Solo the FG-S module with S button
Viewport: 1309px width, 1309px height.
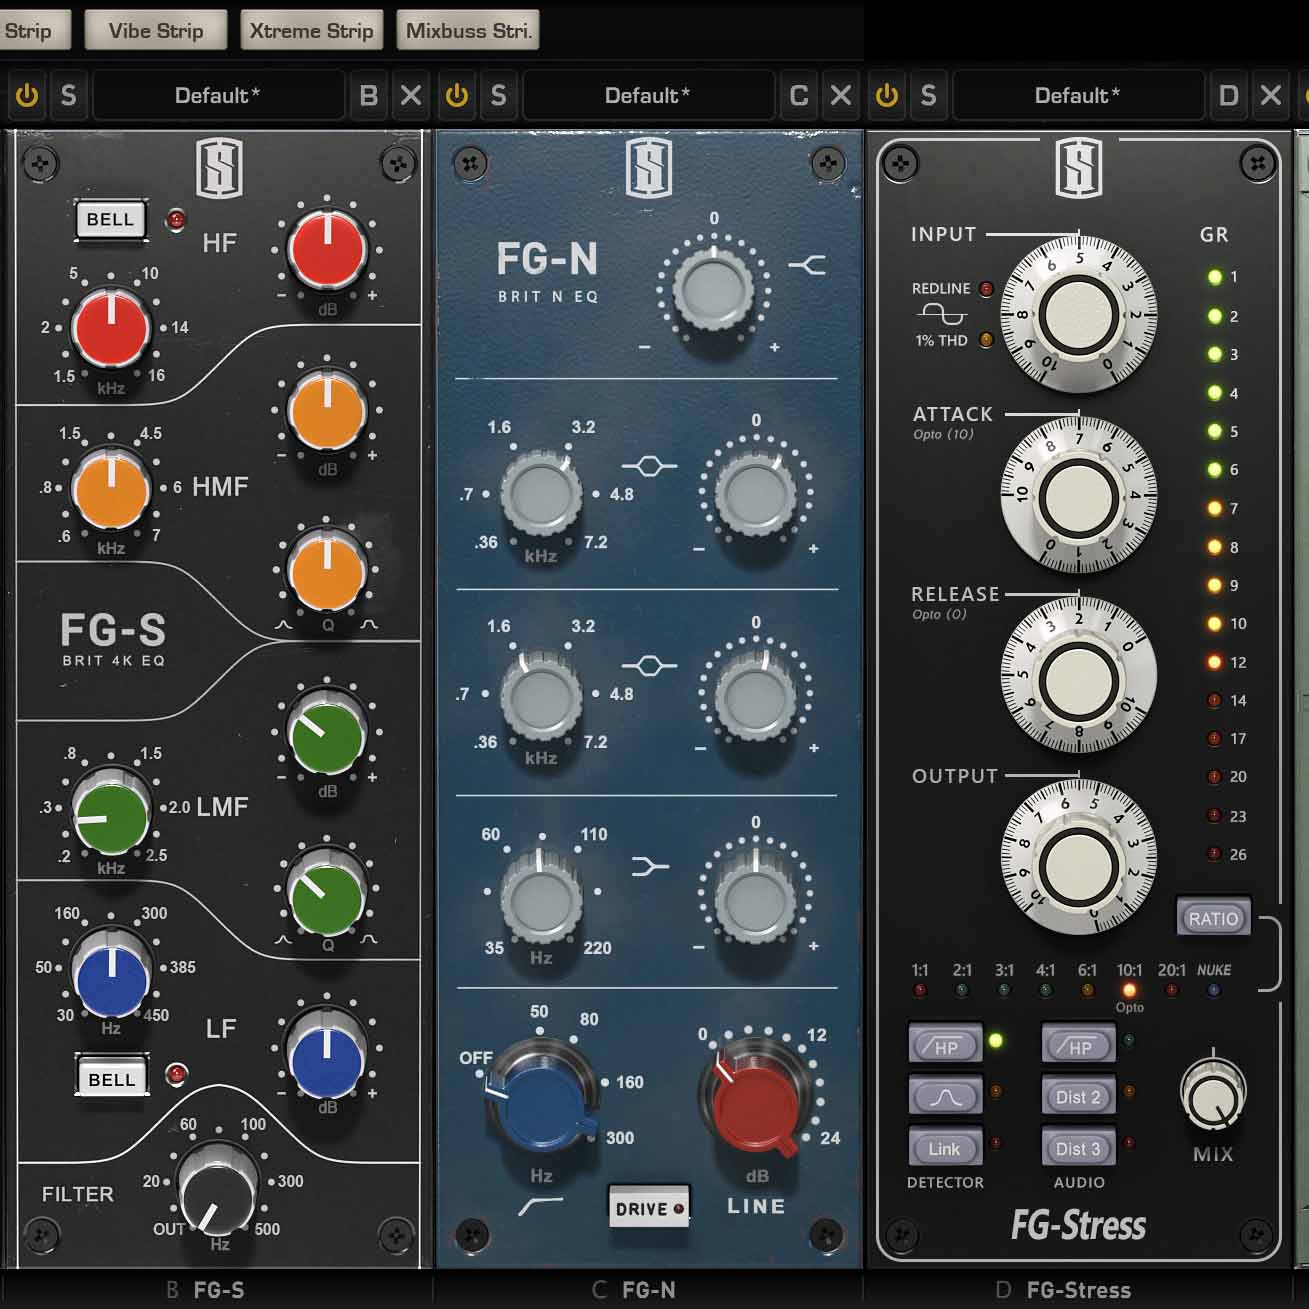(68, 96)
